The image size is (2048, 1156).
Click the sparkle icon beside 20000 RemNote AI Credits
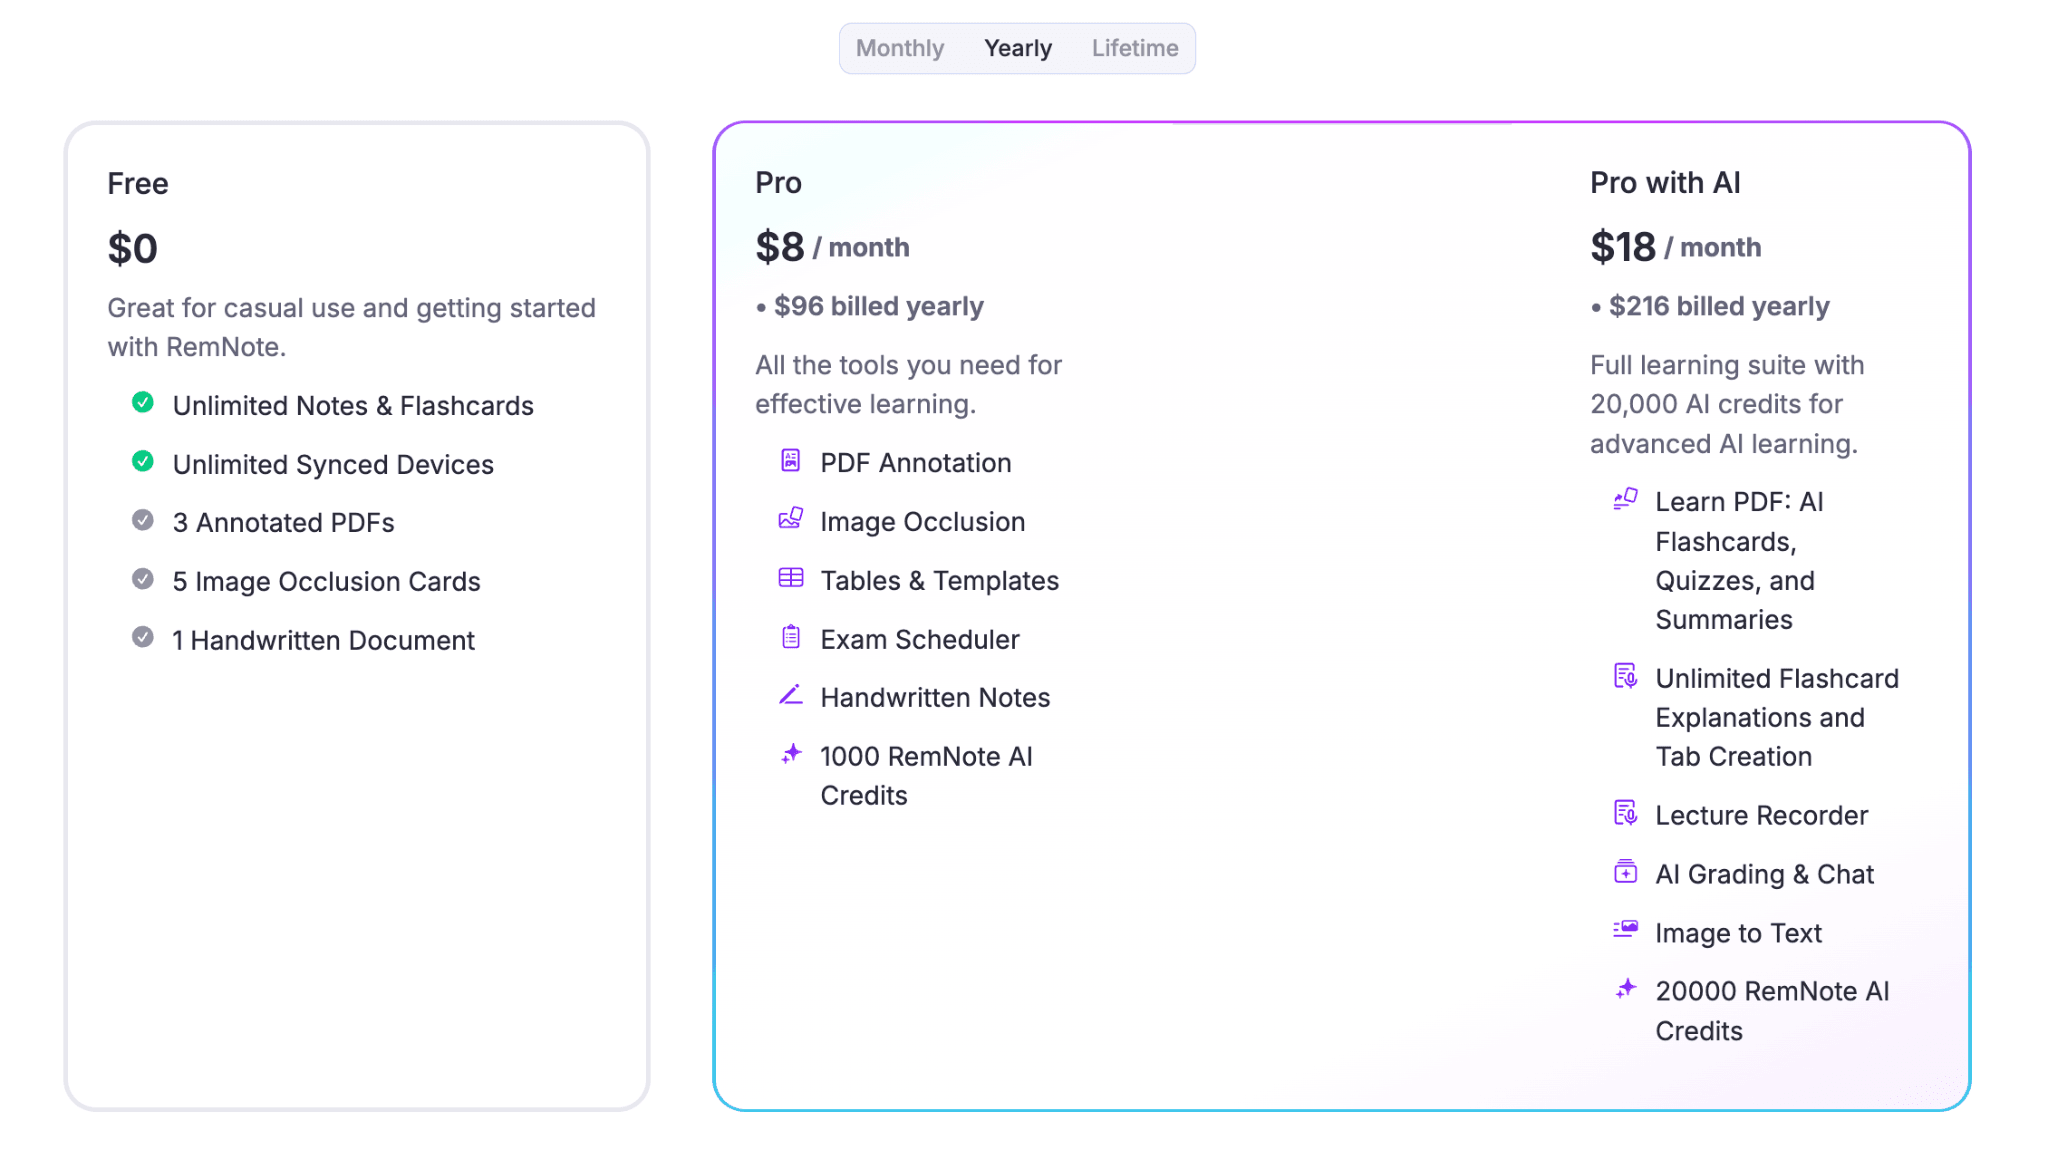point(1626,989)
